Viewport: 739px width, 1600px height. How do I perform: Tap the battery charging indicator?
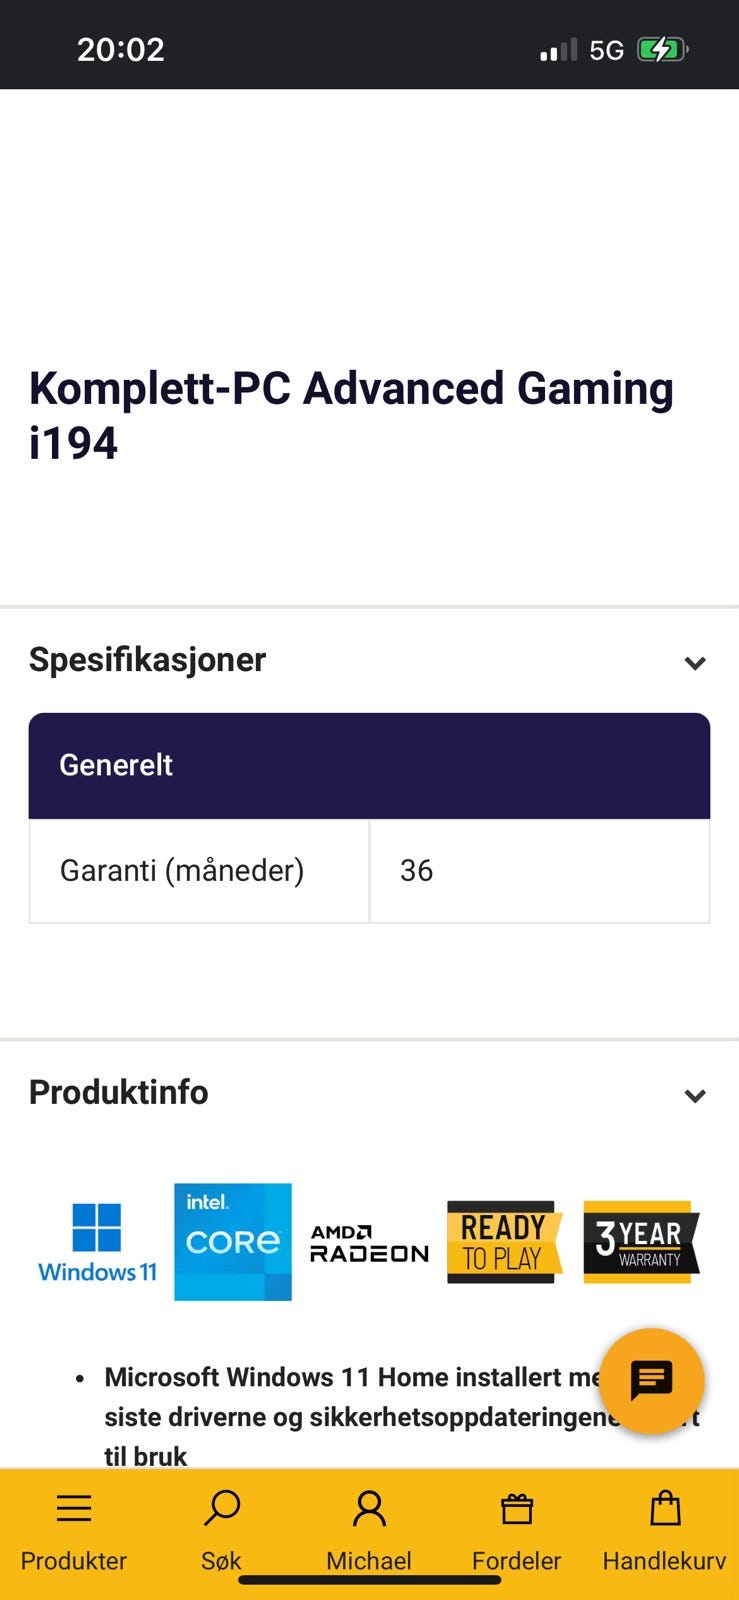pyautogui.click(x=662, y=47)
